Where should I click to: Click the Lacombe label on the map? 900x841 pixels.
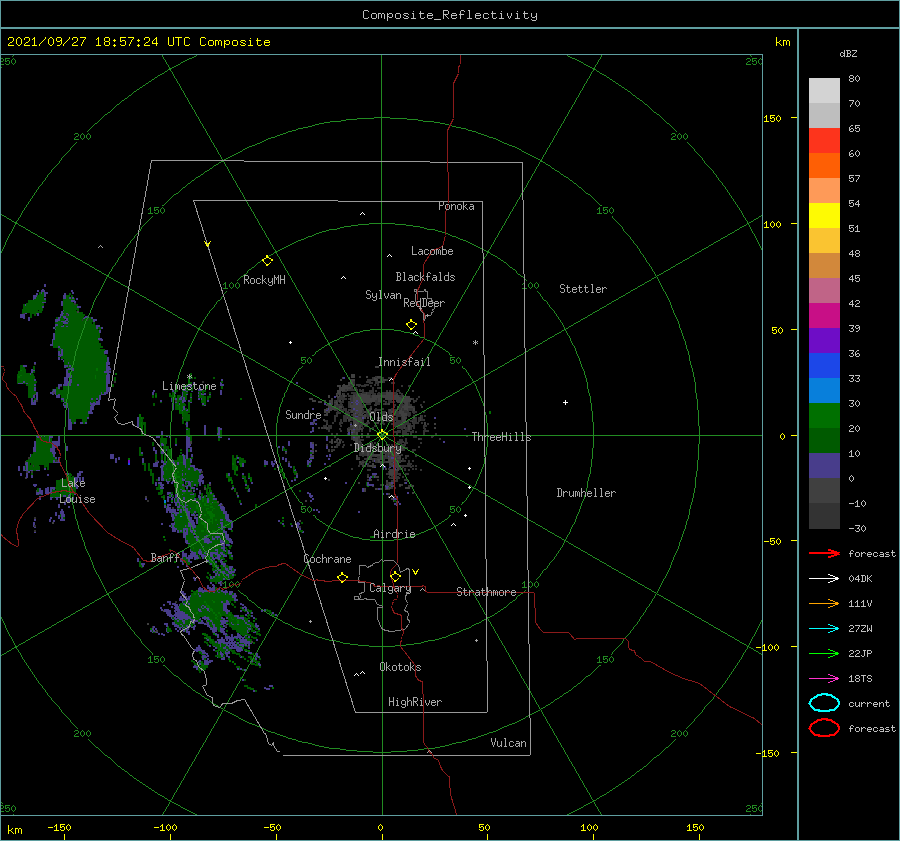(x=432, y=251)
